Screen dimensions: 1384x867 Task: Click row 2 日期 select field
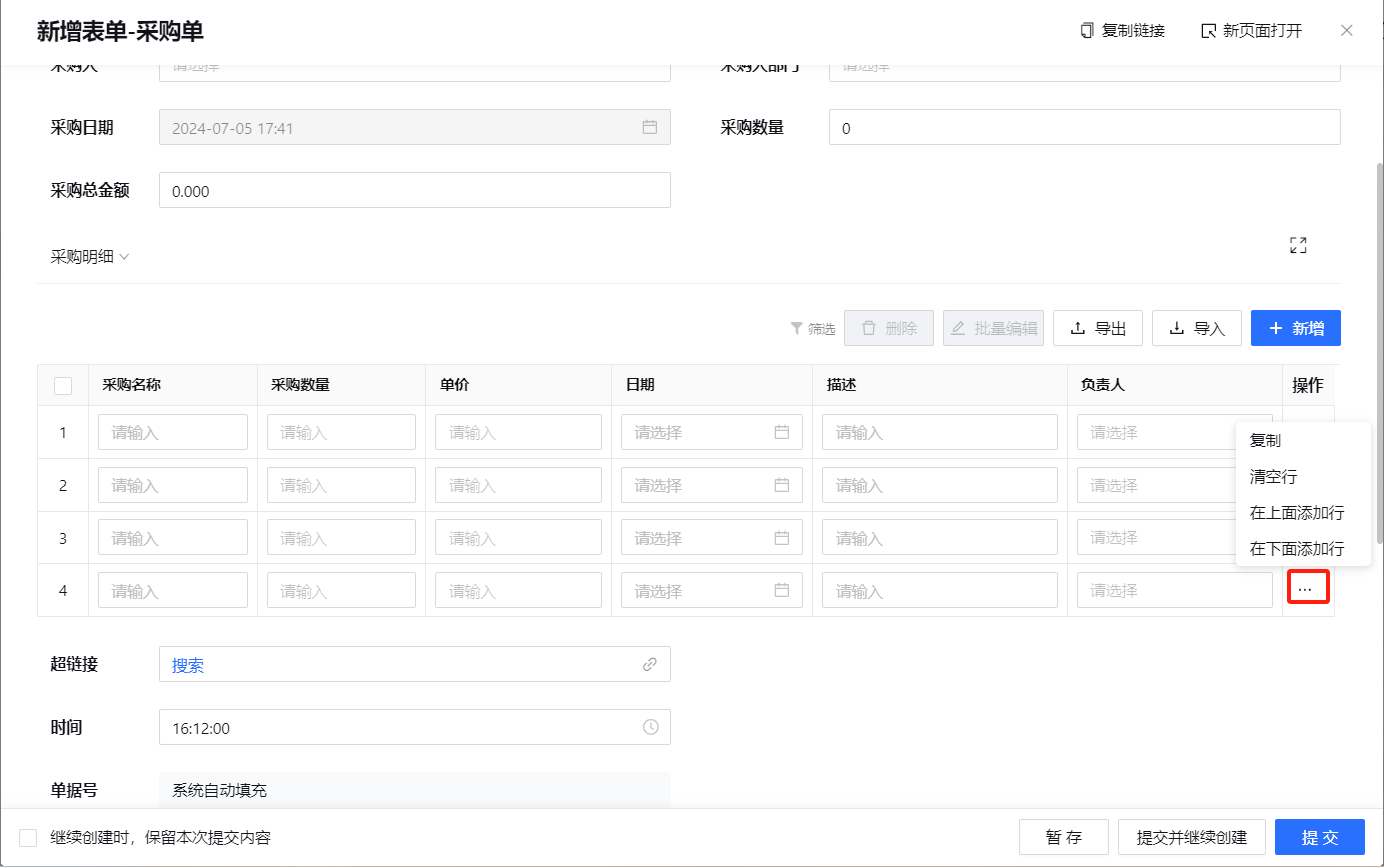click(x=712, y=485)
